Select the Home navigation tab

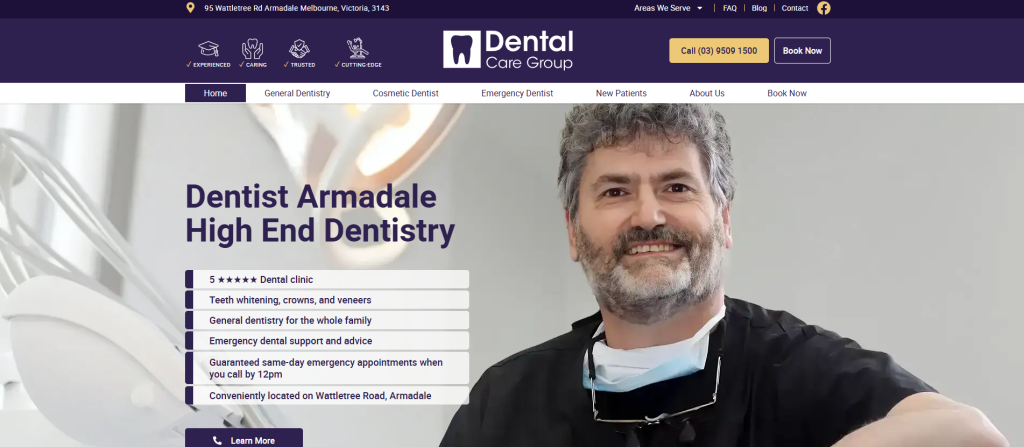215,93
